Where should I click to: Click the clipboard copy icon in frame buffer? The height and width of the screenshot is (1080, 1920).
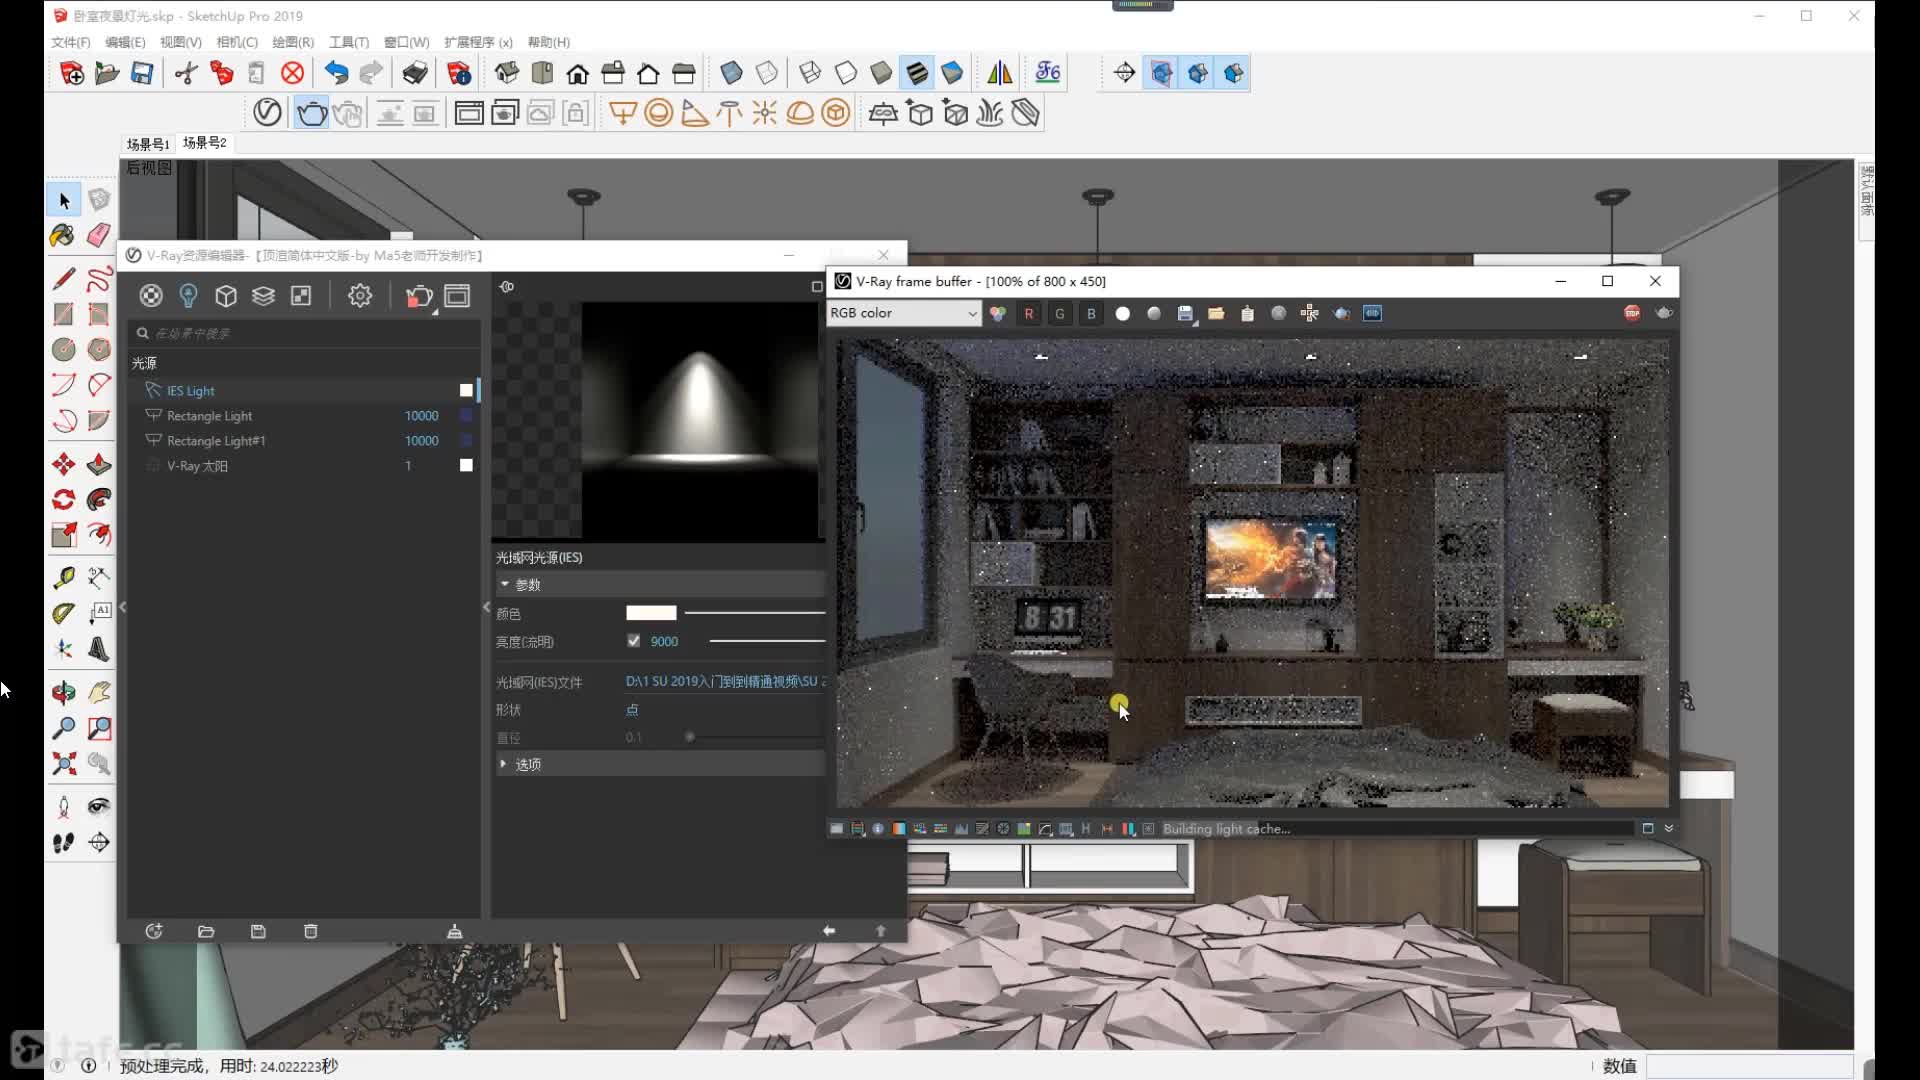[1247, 313]
